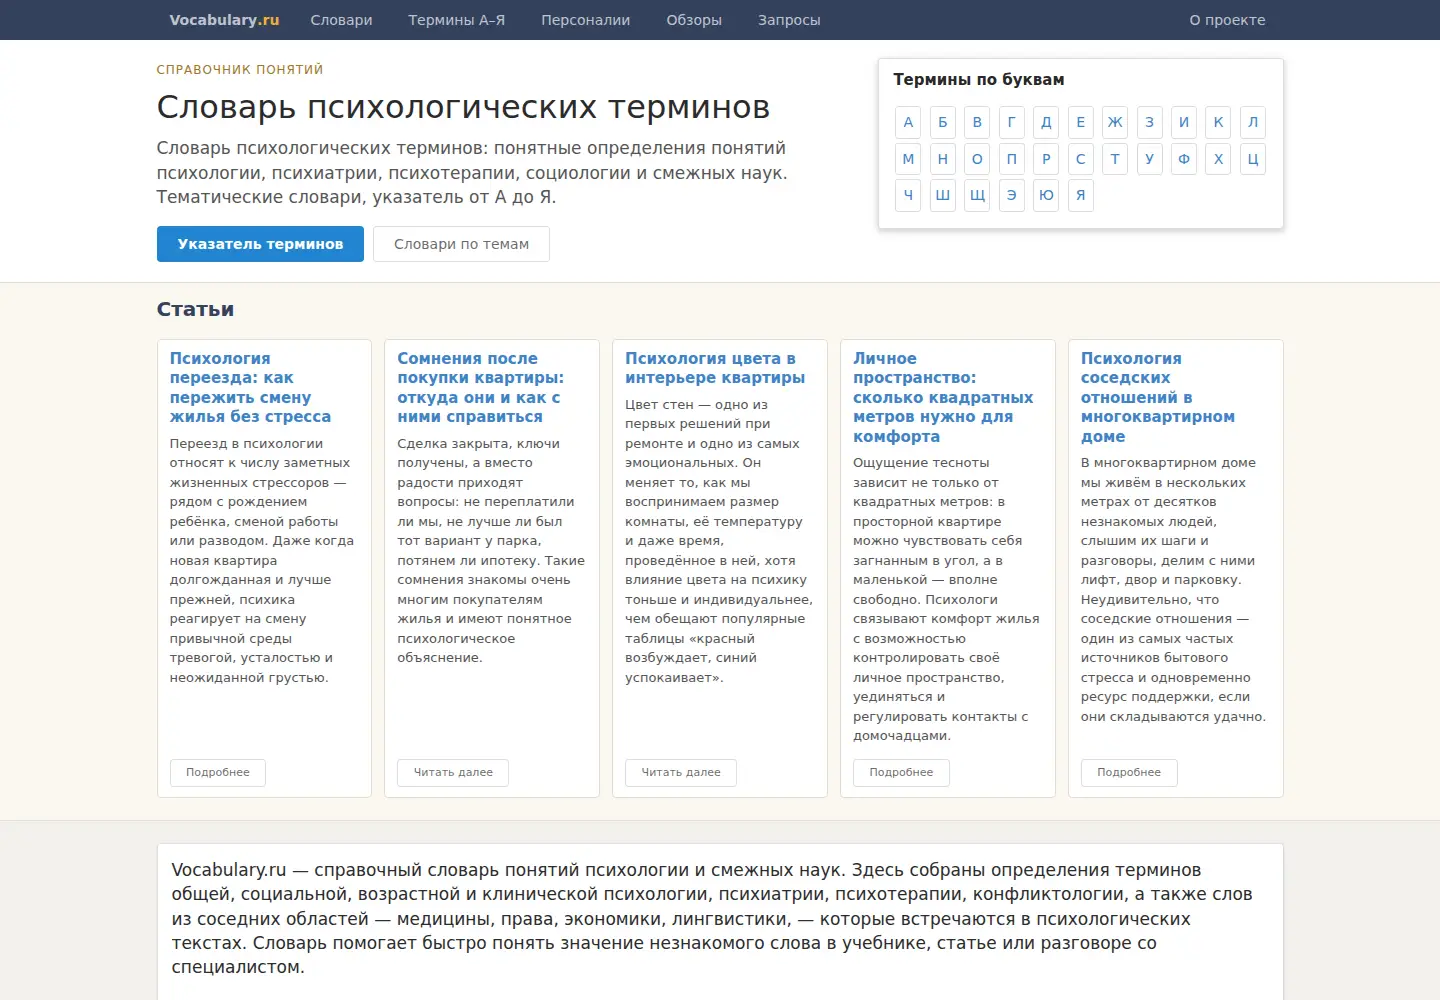Image resolution: width=1440 pixels, height=1000 pixels.
Task: Click the Словарь психологических терминов heading
Action: tap(463, 107)
